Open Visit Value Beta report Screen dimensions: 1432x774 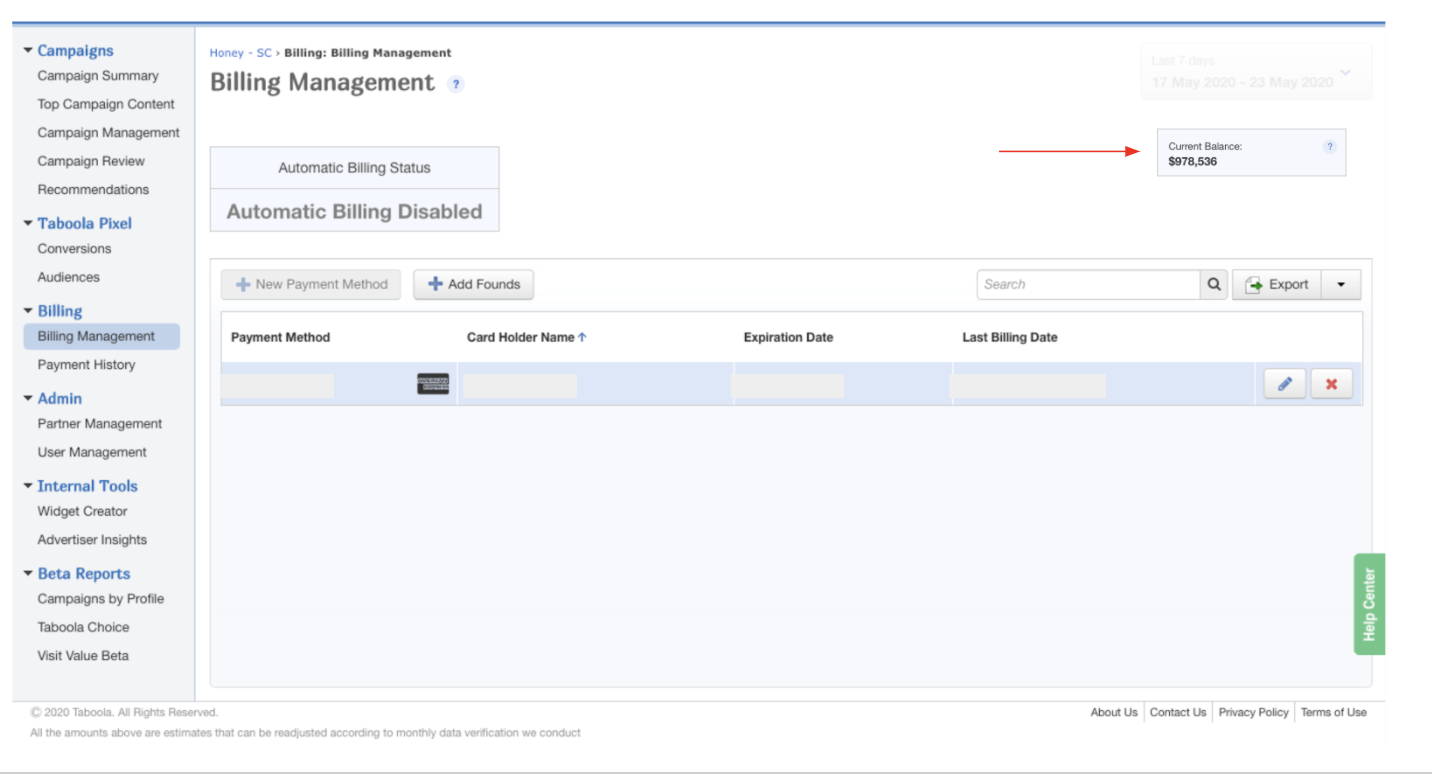pyautogui.click(x=83, y=656)
